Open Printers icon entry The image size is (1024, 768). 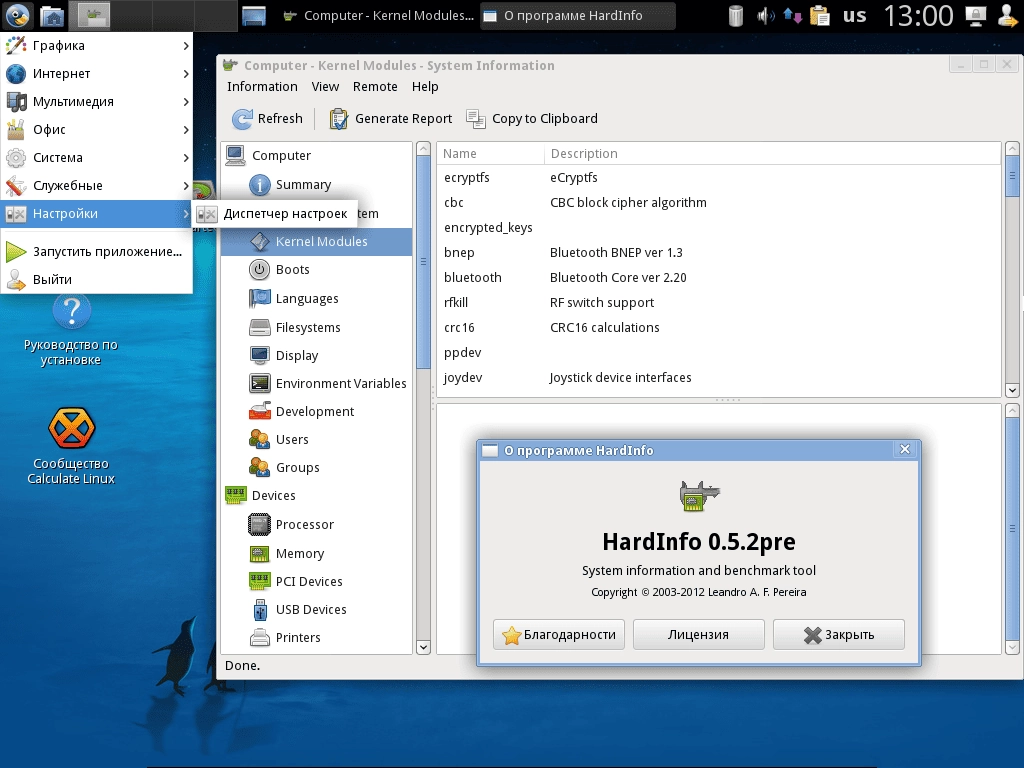point(259,637)
